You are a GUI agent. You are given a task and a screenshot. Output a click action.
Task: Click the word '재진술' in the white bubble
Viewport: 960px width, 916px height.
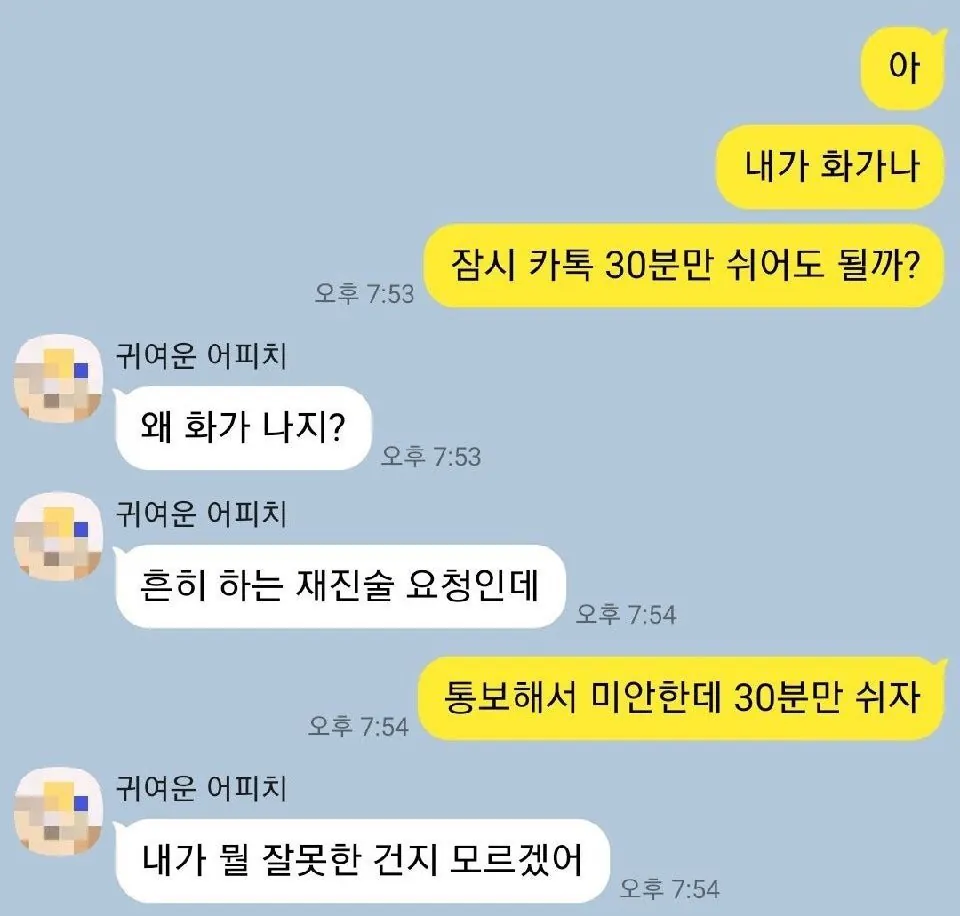click(x=344, y=585)
